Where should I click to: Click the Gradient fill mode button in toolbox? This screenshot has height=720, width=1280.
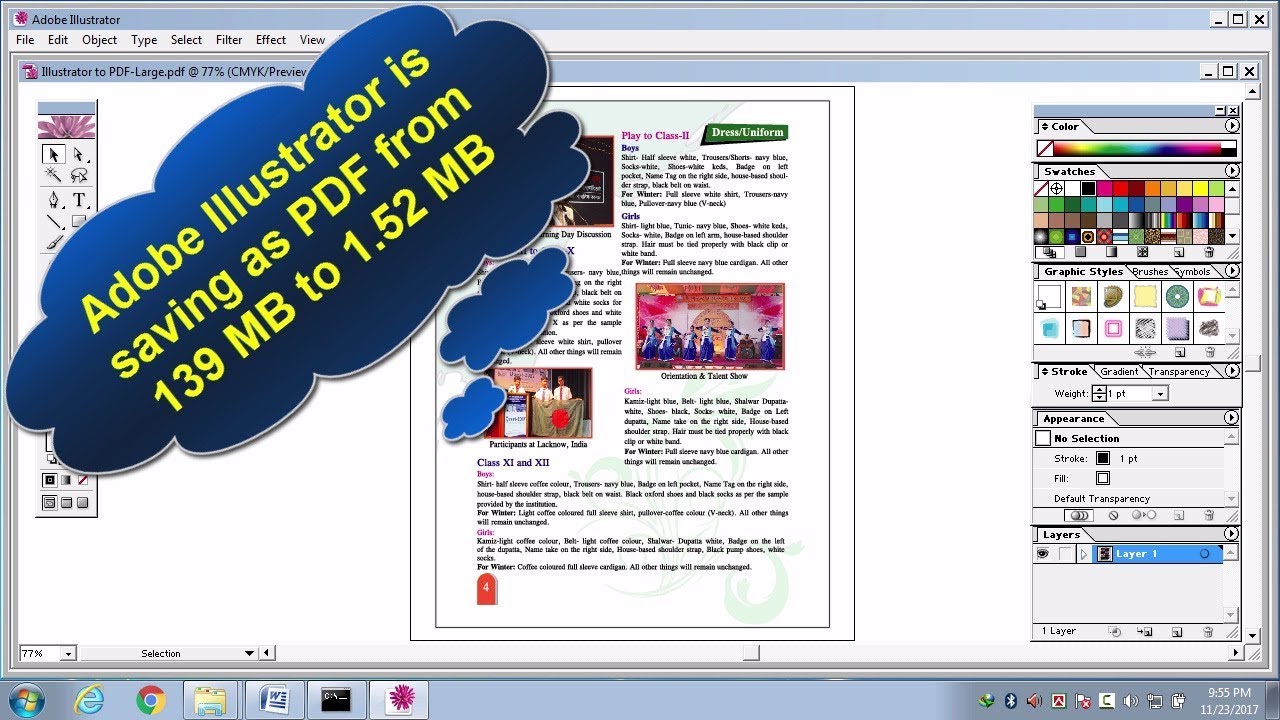[66, 480]
